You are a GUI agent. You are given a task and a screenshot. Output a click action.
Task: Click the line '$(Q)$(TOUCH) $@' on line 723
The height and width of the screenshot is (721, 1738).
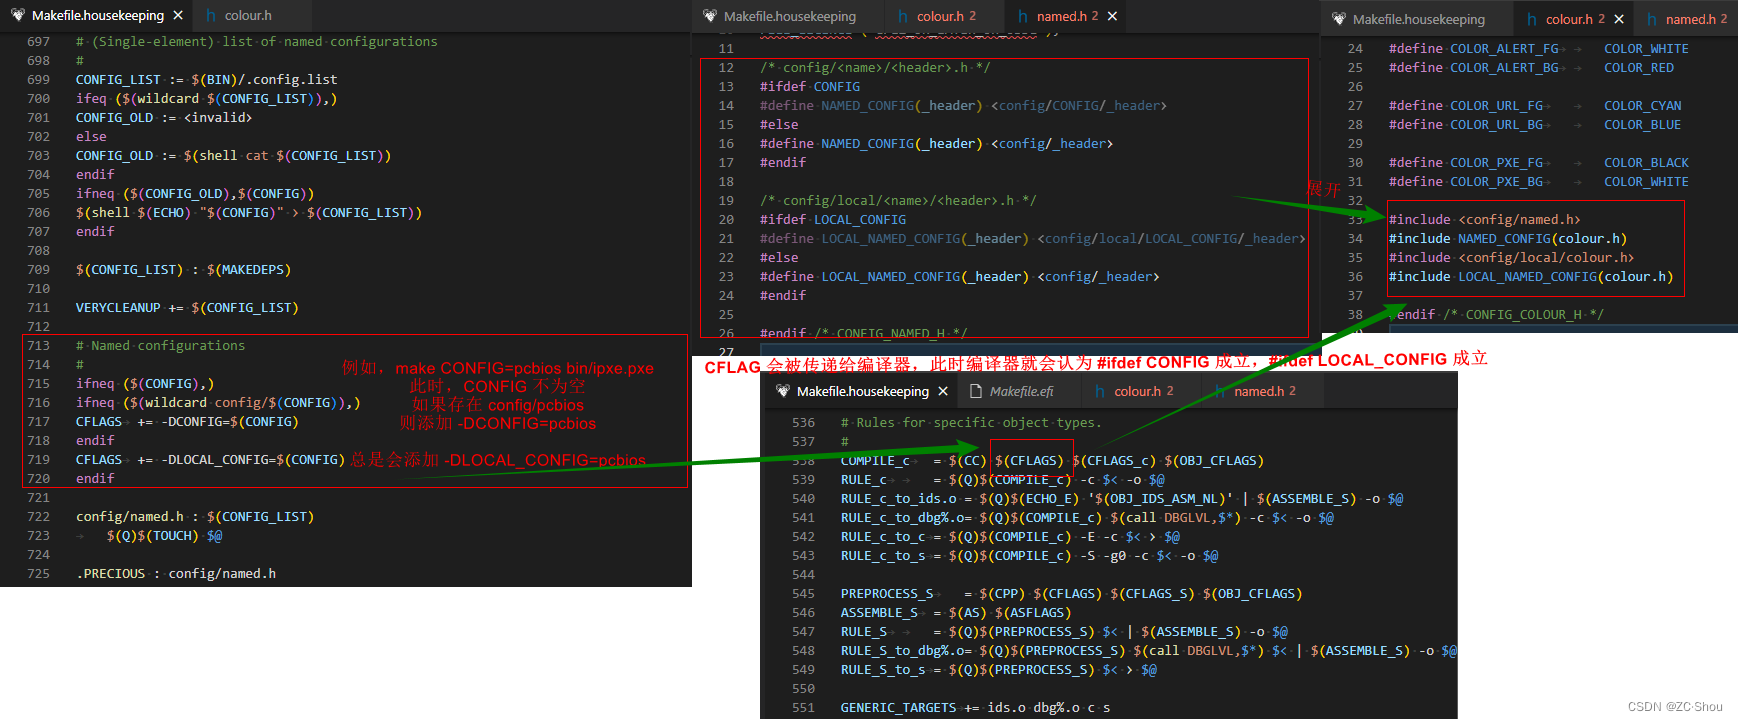point(165,535)
